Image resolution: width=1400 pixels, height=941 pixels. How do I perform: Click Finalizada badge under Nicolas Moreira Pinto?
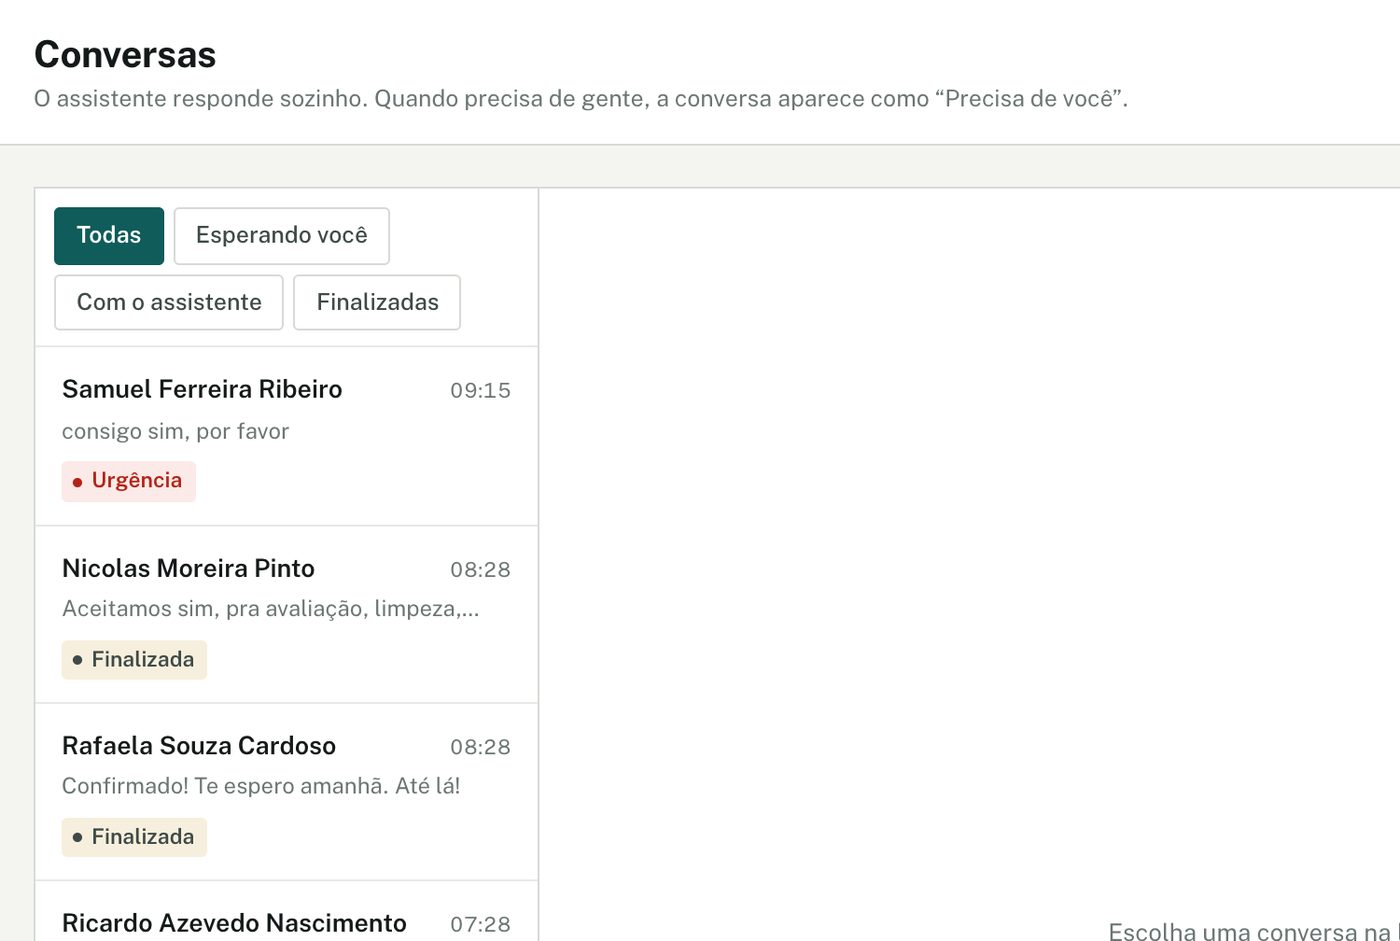point(134,660)
